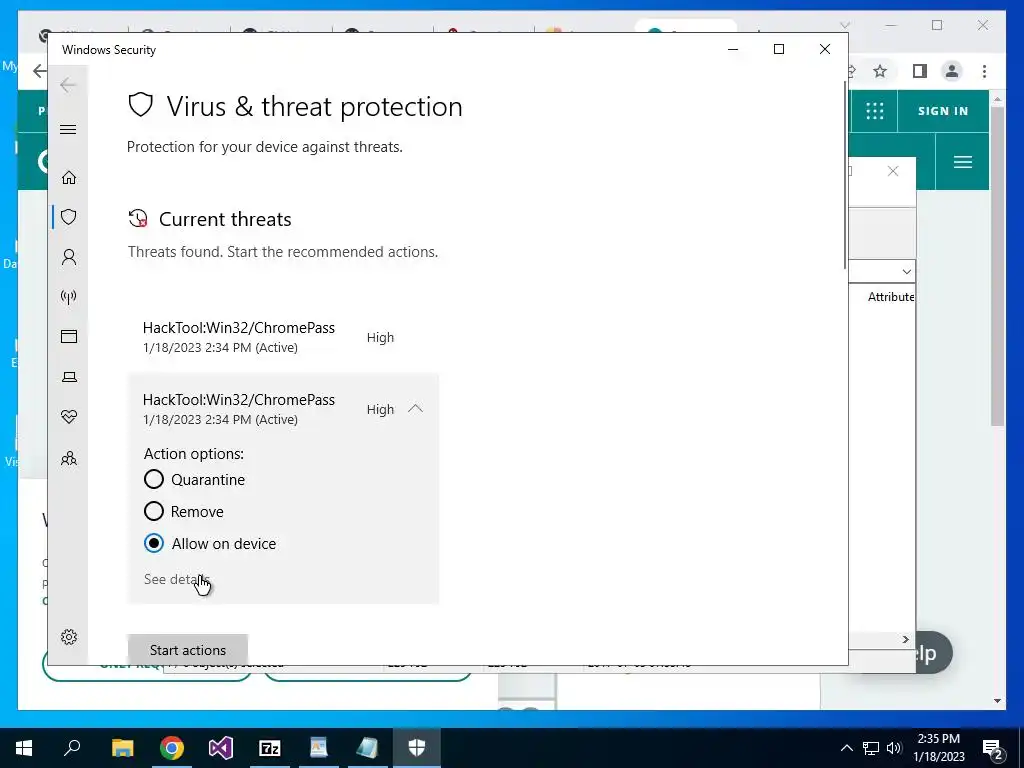Open the dropdown arrow in the background dialog
Viewport: 1024px width, 768px height.
(906, 272)
